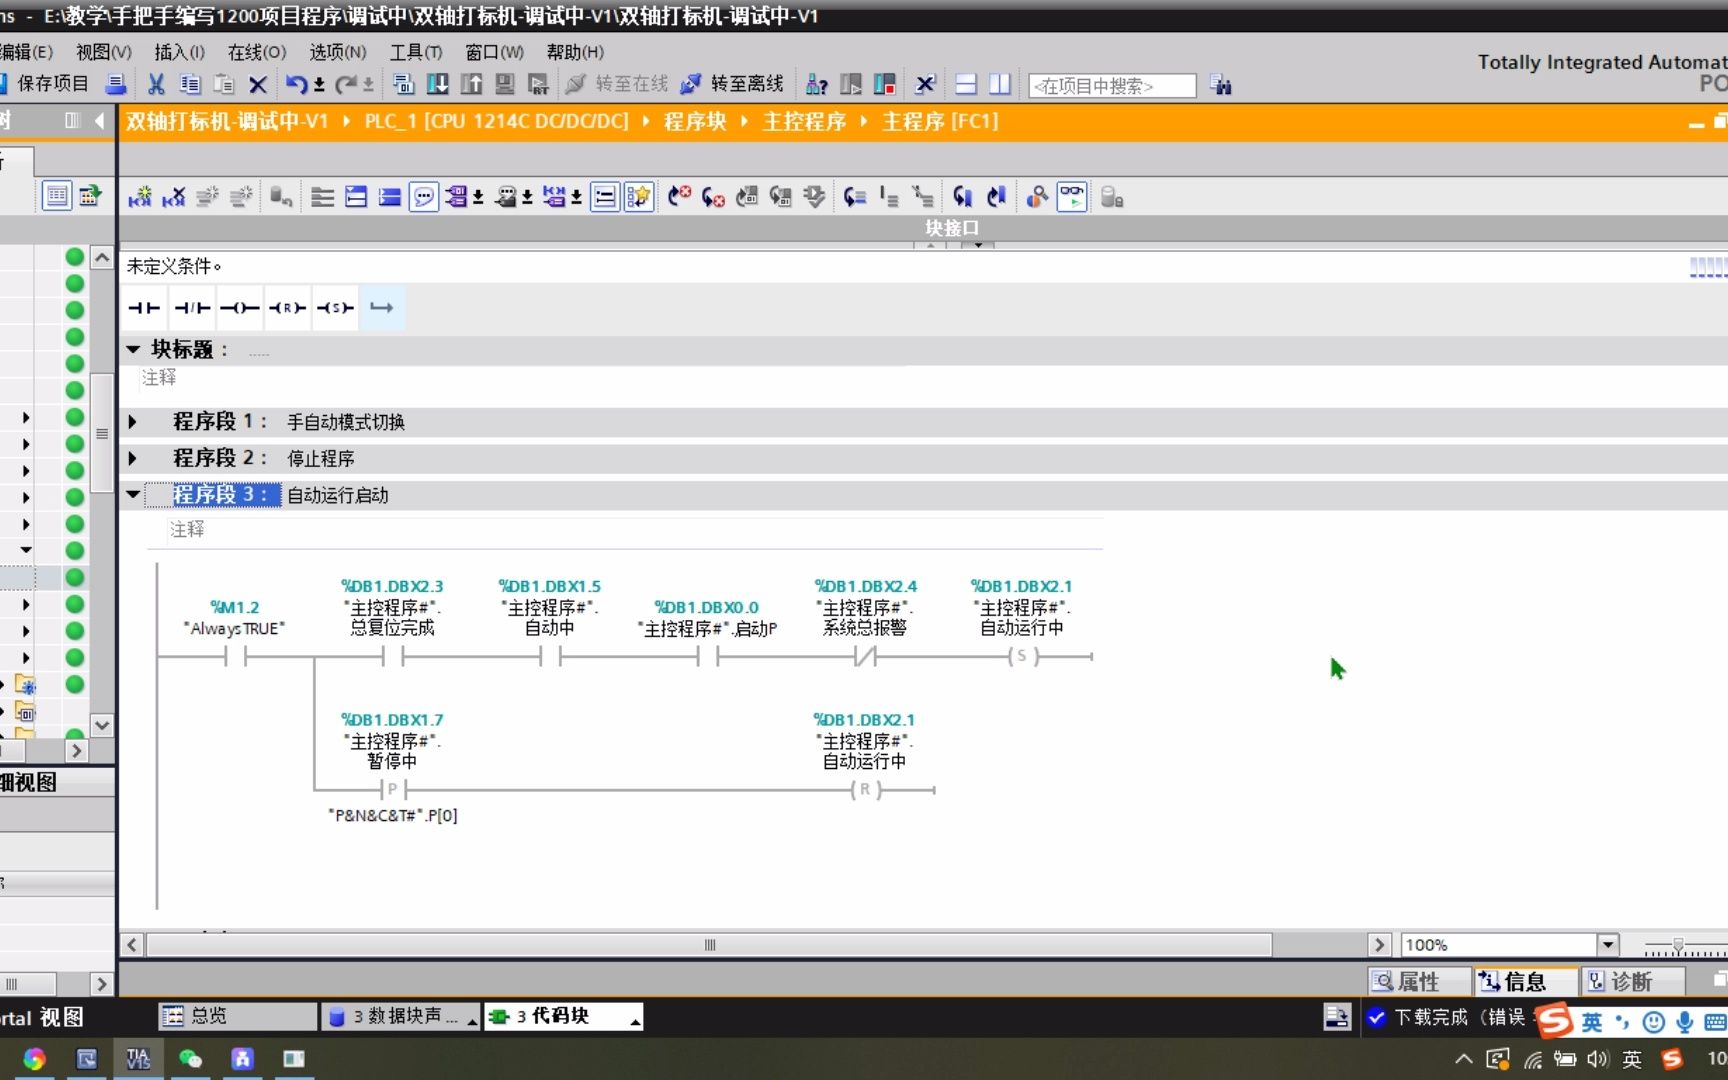The width and height of the screenshot is (1728, 1080).
Task: Toggle monitoring glasses icon
Action: point(1072,197)
